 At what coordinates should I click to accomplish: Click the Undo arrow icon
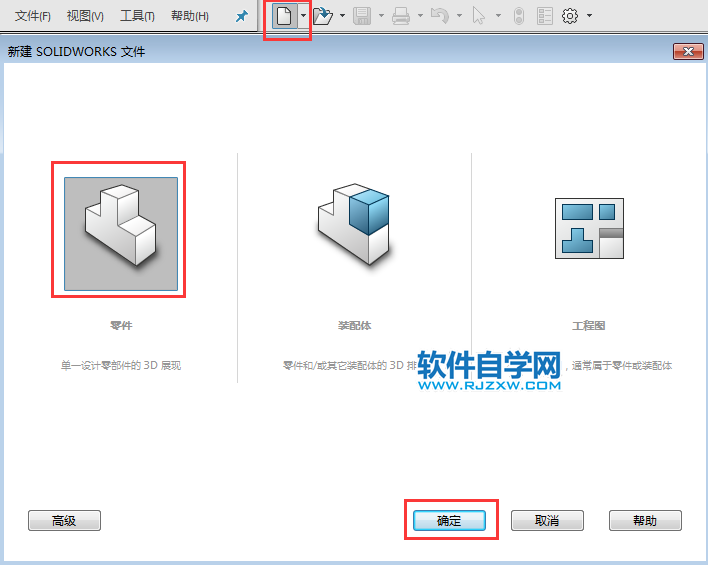tap(440, 16)
